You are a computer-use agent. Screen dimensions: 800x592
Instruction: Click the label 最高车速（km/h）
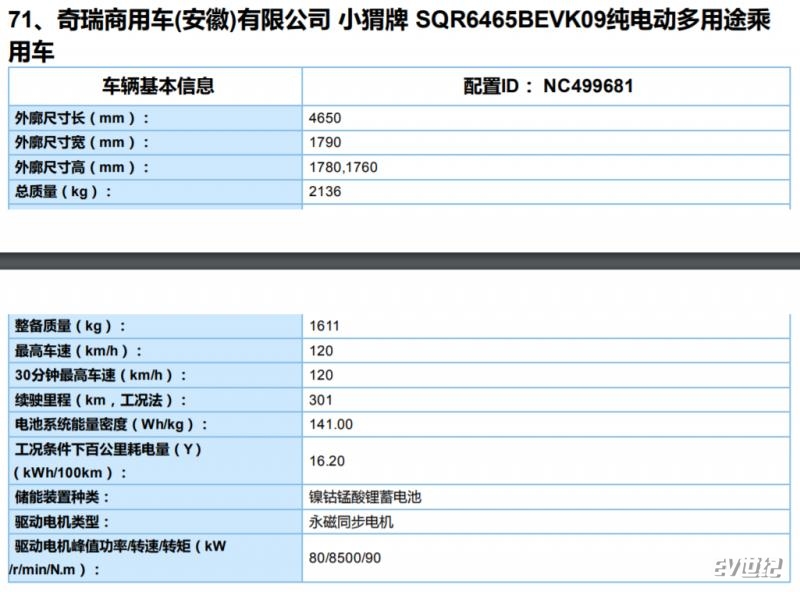point(78,351)
